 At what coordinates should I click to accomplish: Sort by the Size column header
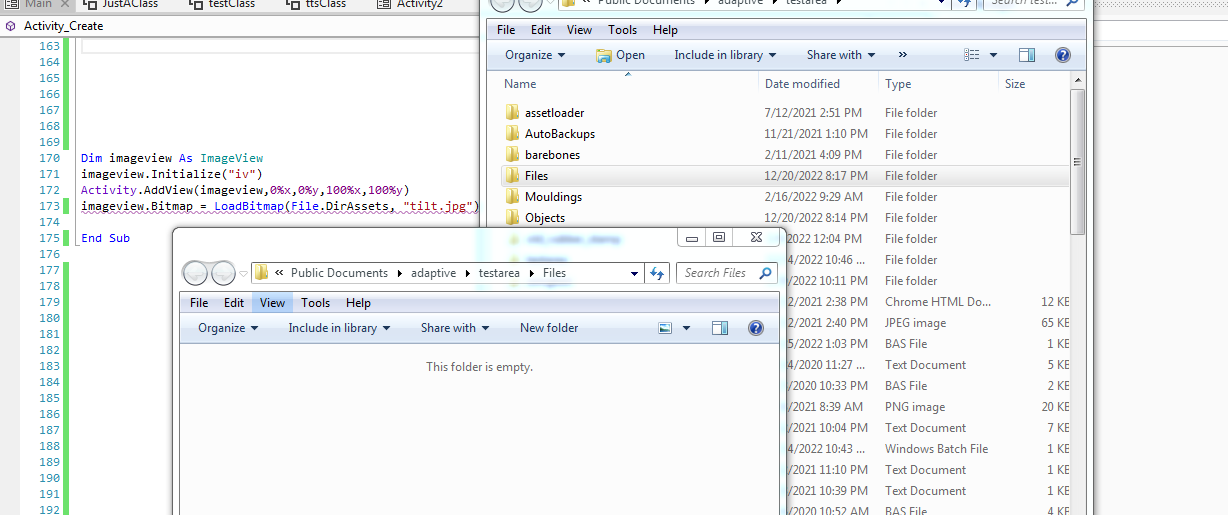1033,84
